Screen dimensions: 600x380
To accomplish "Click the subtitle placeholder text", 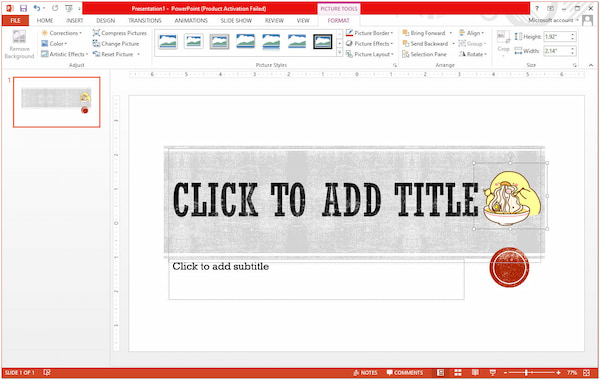I will click(x=220, y=266).
